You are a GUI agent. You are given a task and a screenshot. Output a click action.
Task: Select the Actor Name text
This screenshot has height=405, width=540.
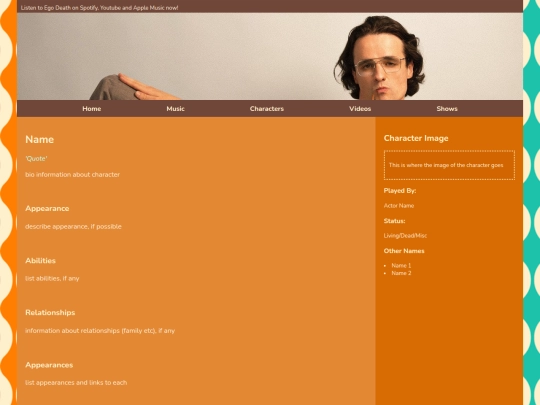[399, 206]
